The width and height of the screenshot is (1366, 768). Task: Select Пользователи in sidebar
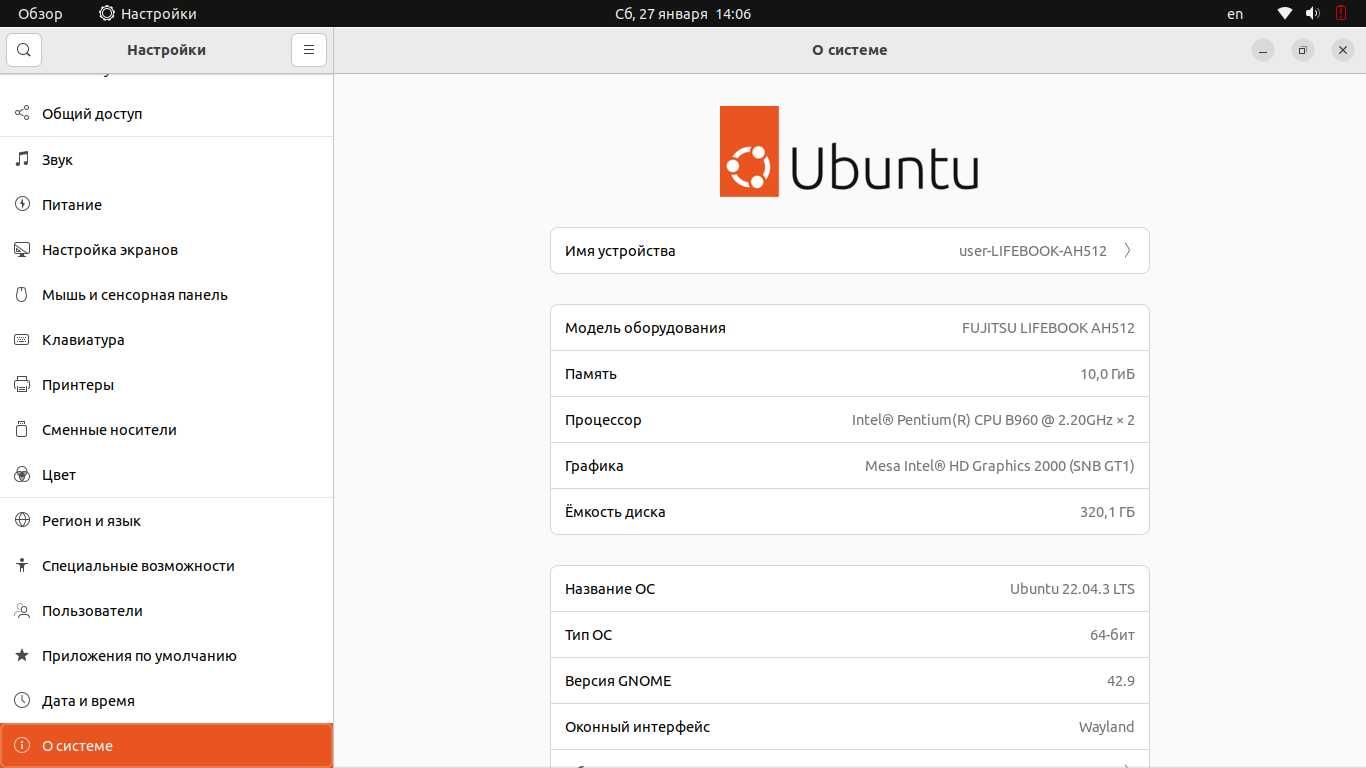pos(166,610)
